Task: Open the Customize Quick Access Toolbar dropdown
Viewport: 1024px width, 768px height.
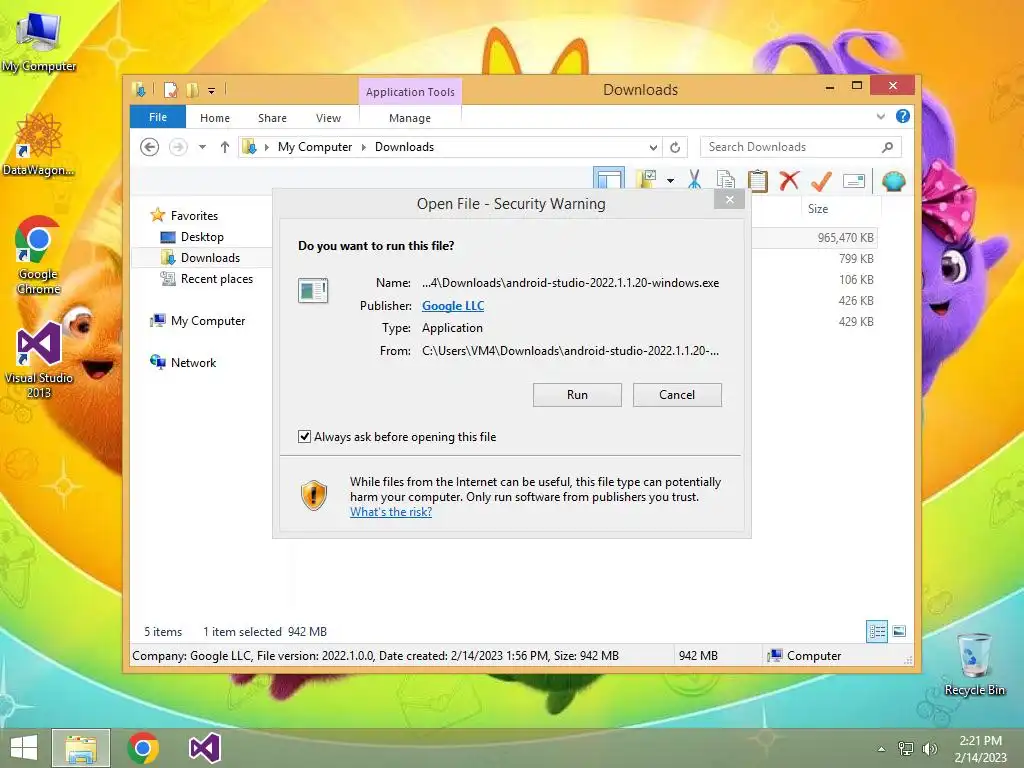Action: [212, 91]
